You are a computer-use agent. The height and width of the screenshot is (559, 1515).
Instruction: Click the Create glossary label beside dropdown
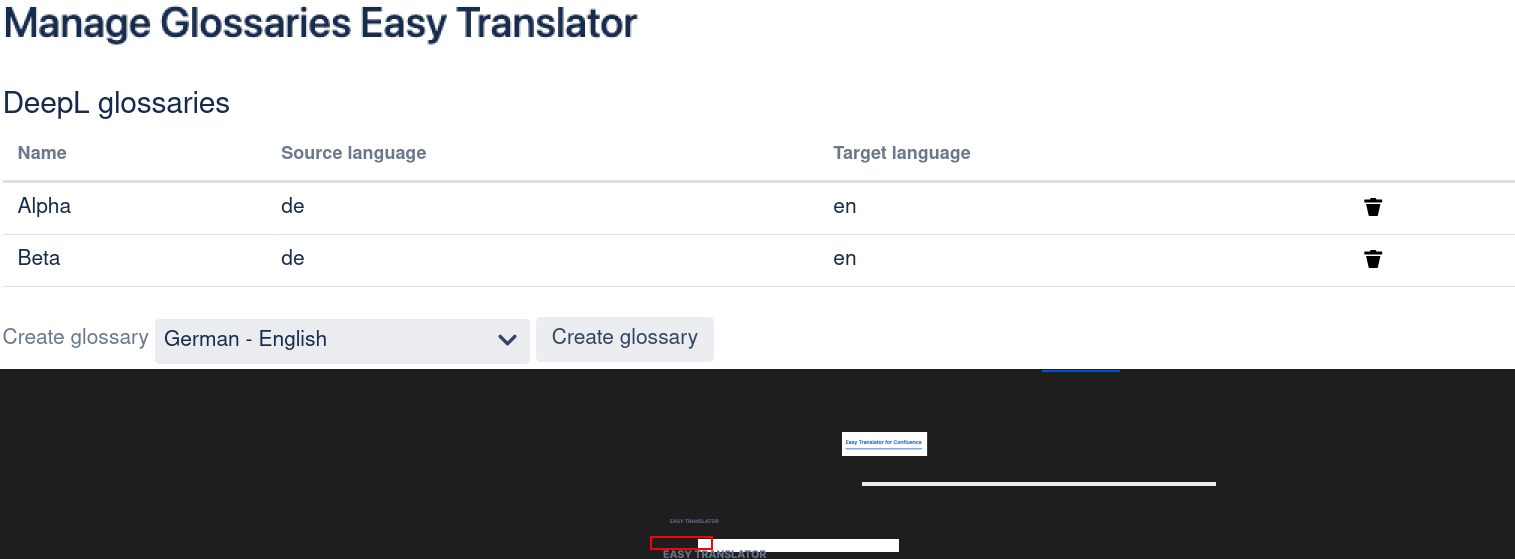(75, 338)
